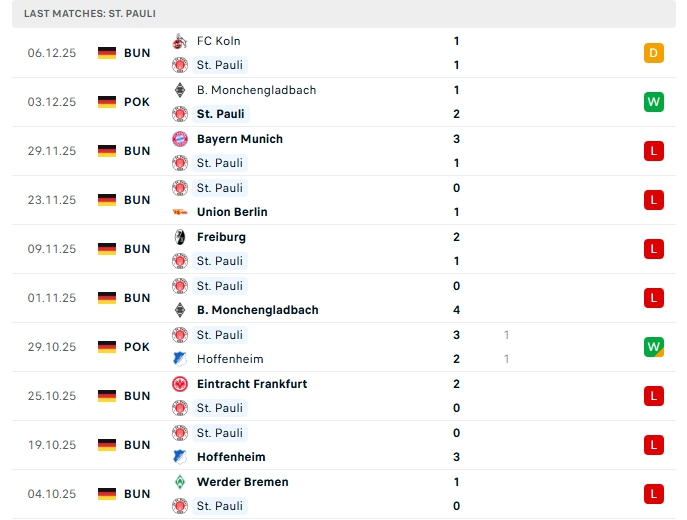Select the Werder Bremen team name
The width and height of the screenshot is (687, 520).
(242, 482)
